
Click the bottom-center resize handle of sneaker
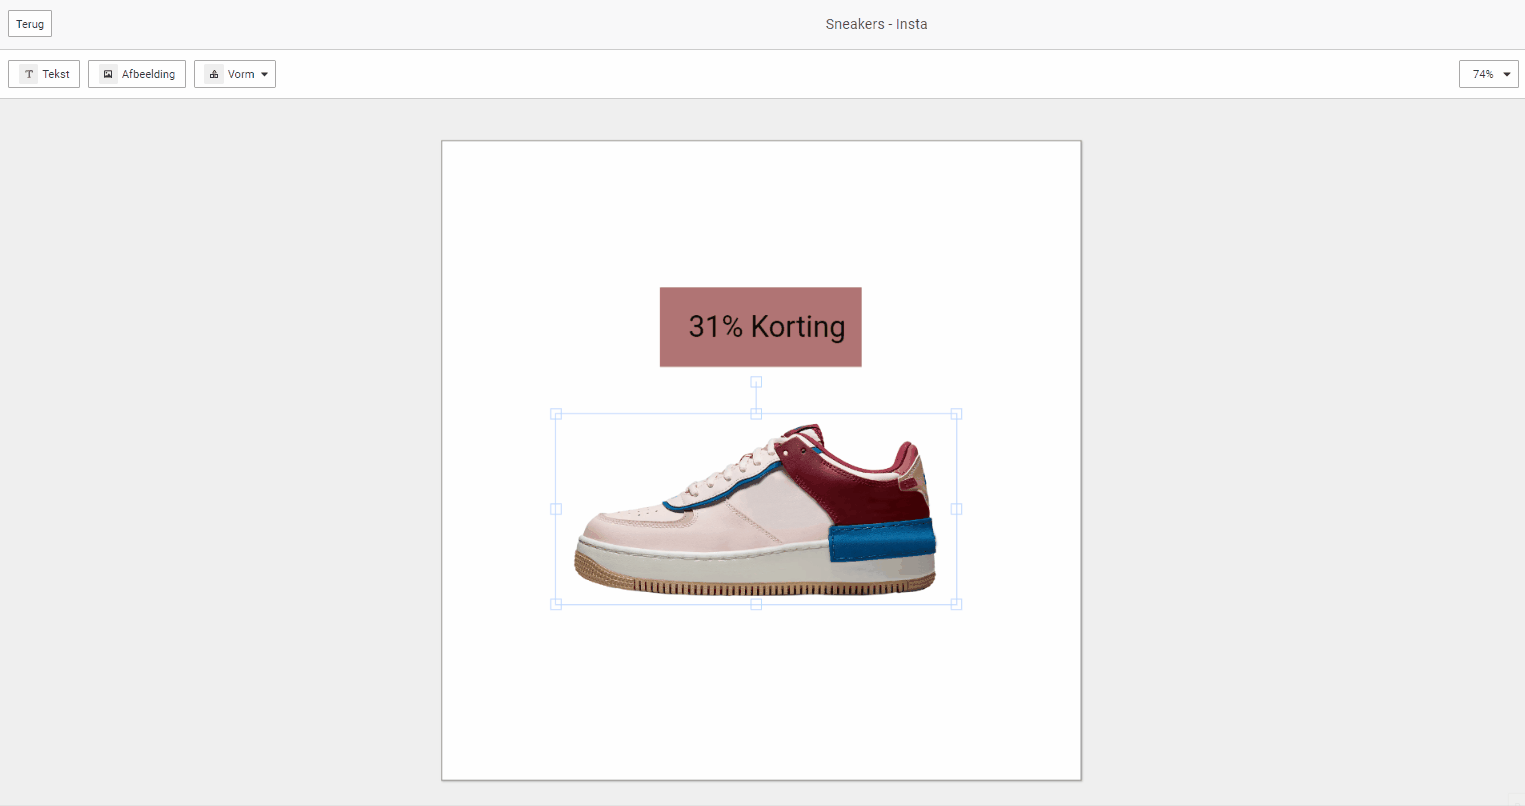pyautogui.click(x=756, y=604)
